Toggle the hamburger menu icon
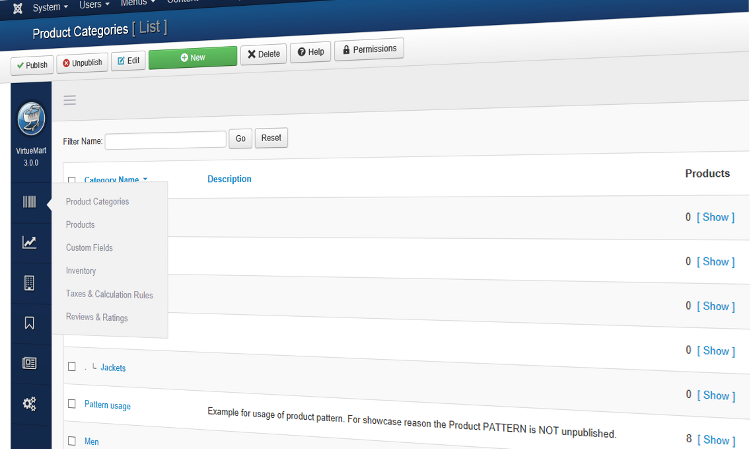This screenshot has height=449, width=750. [70, 100]
